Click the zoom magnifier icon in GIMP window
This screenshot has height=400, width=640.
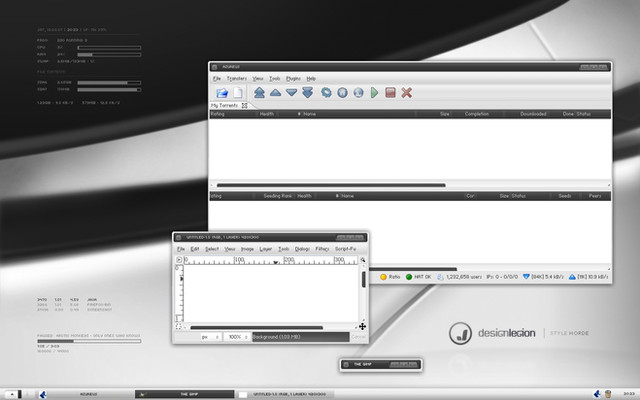tap(362, 260)
